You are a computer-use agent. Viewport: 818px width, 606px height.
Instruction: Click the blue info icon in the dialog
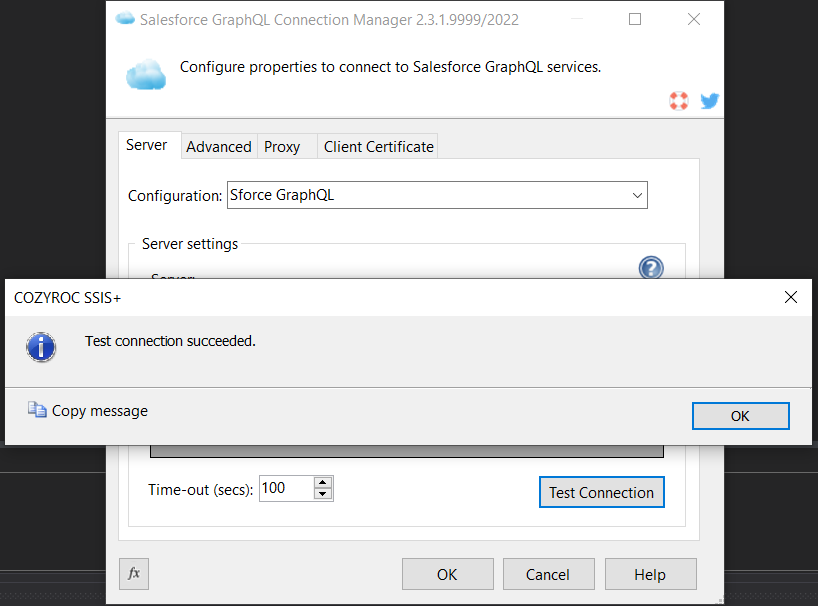(40, 346)
